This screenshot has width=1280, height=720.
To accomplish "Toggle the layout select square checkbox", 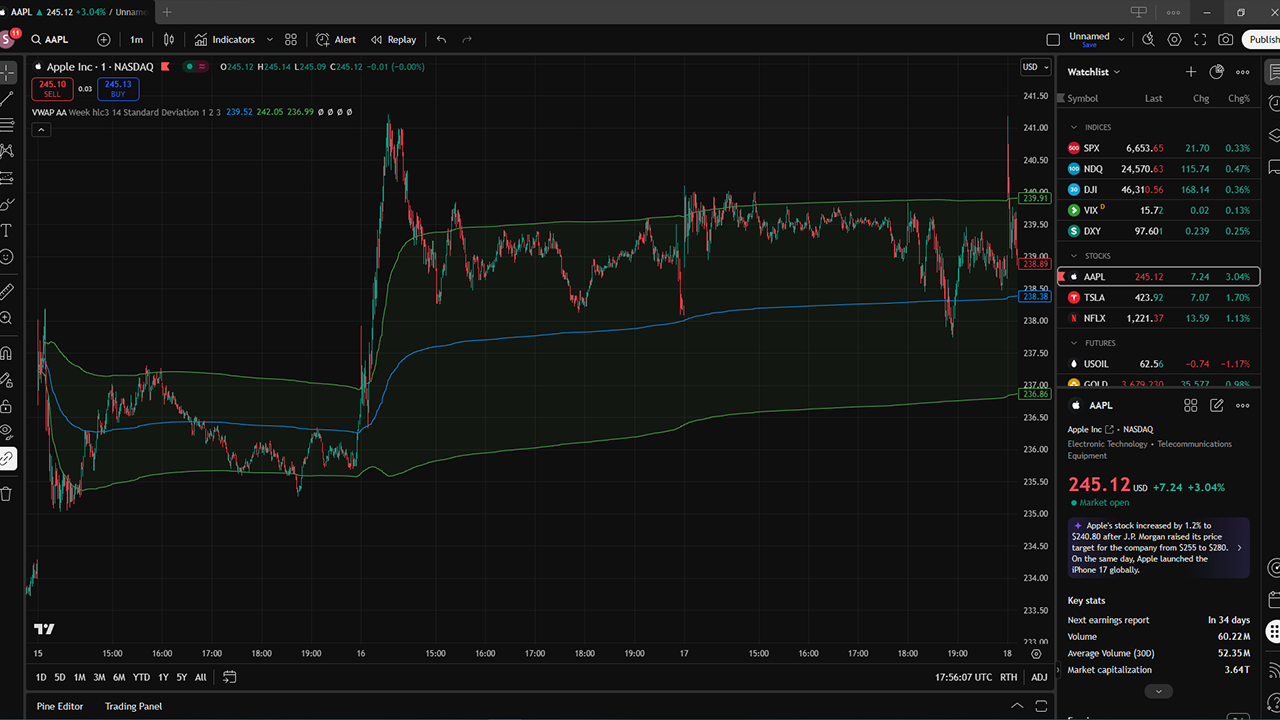I will pyautogui.click(x=1053, y=40).
